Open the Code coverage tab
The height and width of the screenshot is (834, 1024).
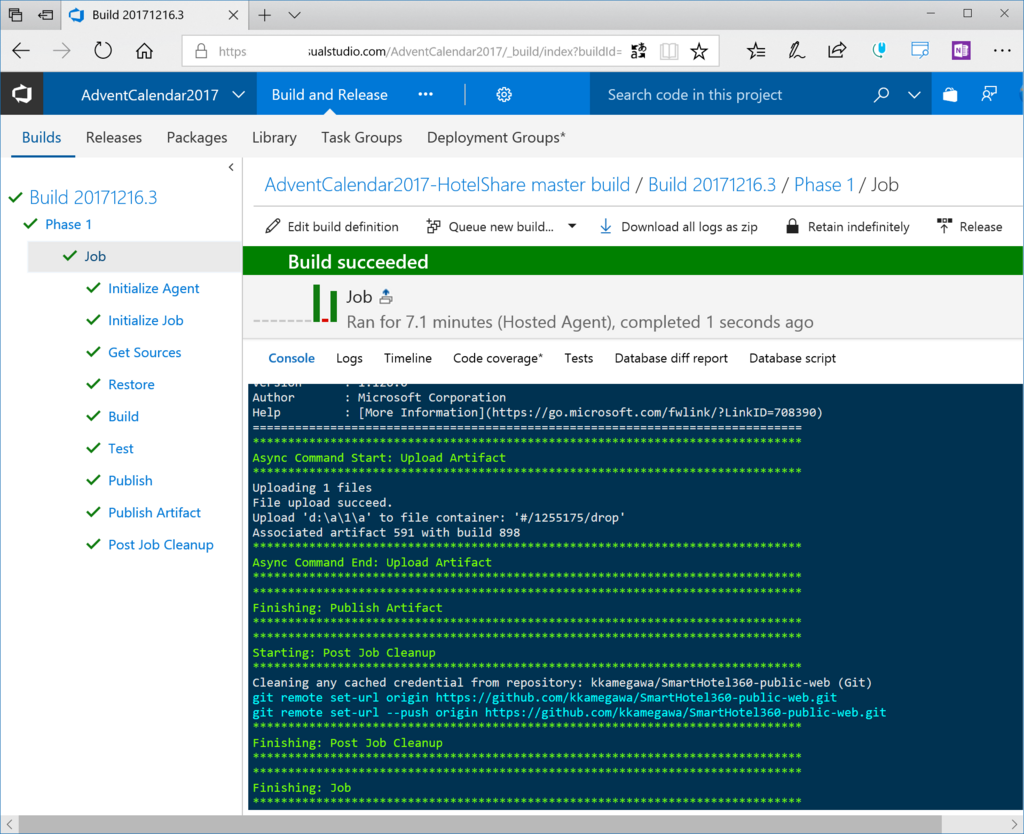click(498, 358)
